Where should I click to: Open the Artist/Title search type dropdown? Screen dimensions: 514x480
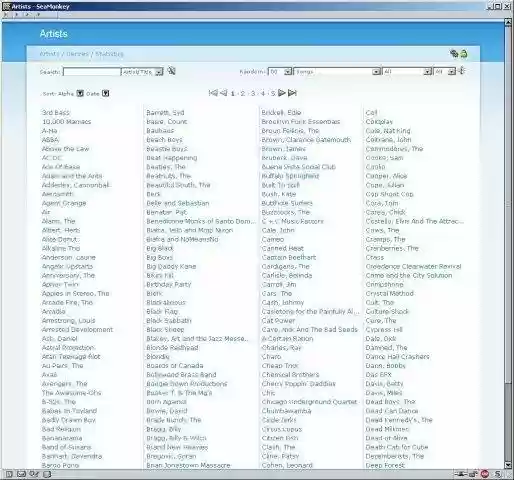click(142, 72)
